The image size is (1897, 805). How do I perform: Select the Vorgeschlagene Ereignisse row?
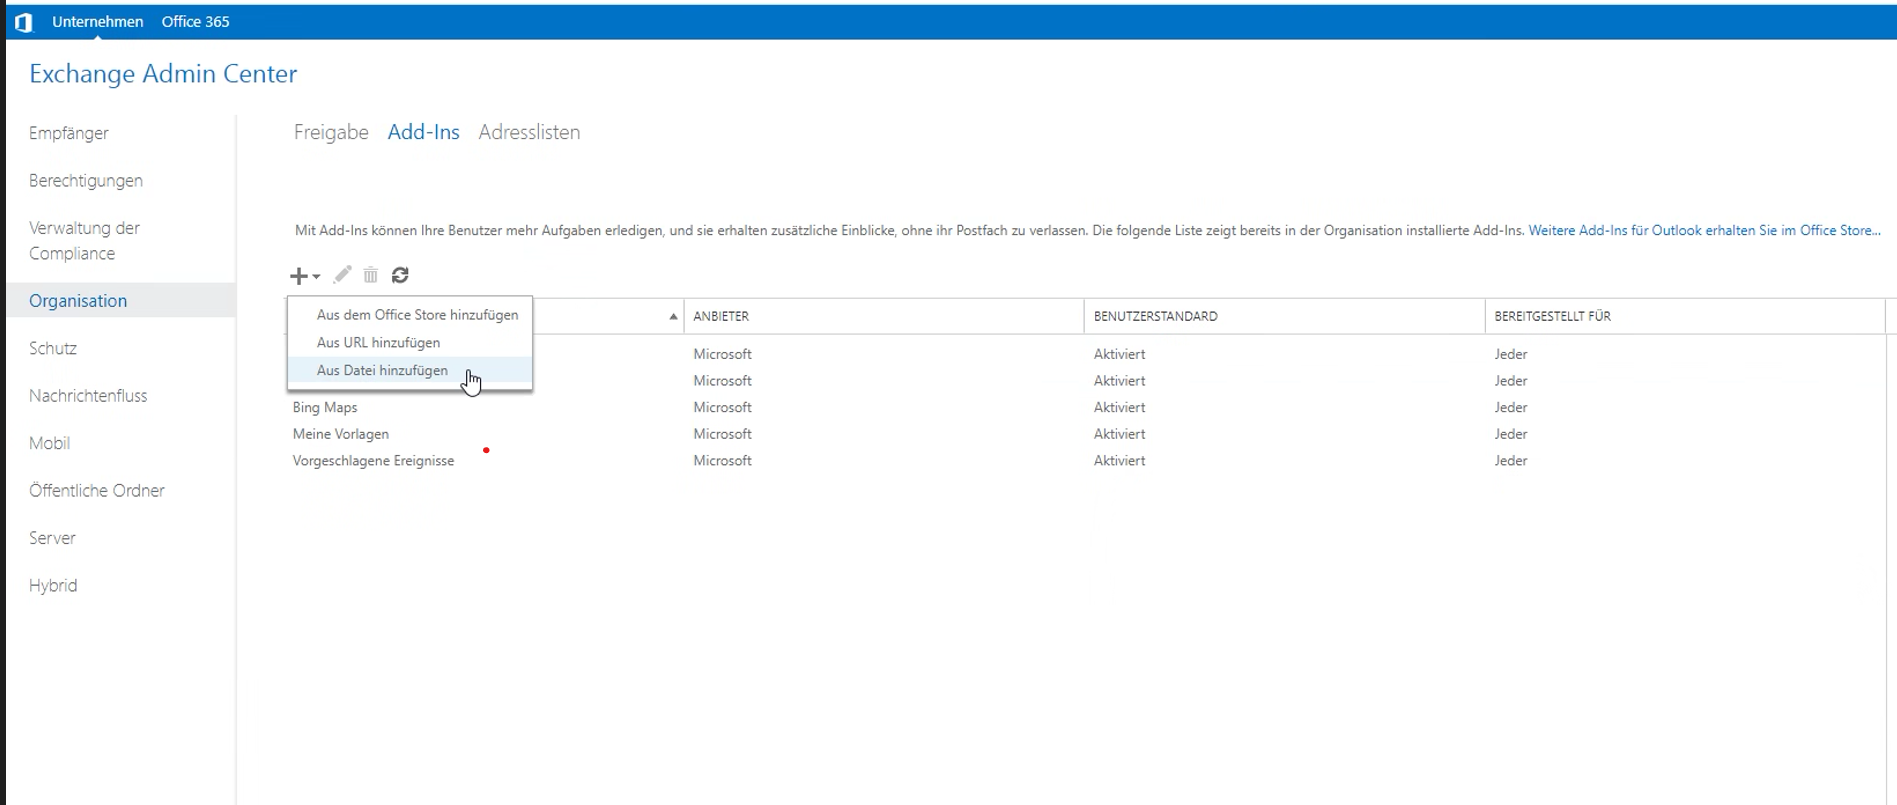click(1085, 461)
